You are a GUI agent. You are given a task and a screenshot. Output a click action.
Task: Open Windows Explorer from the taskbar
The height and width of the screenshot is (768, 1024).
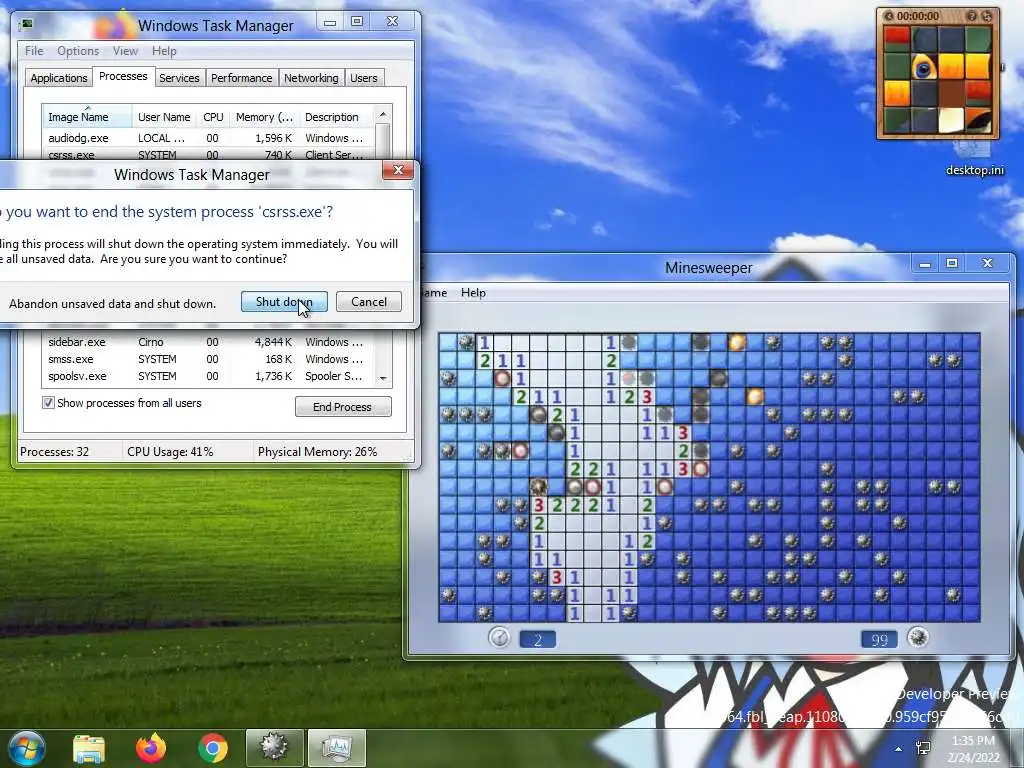click(x=89, y=748)
